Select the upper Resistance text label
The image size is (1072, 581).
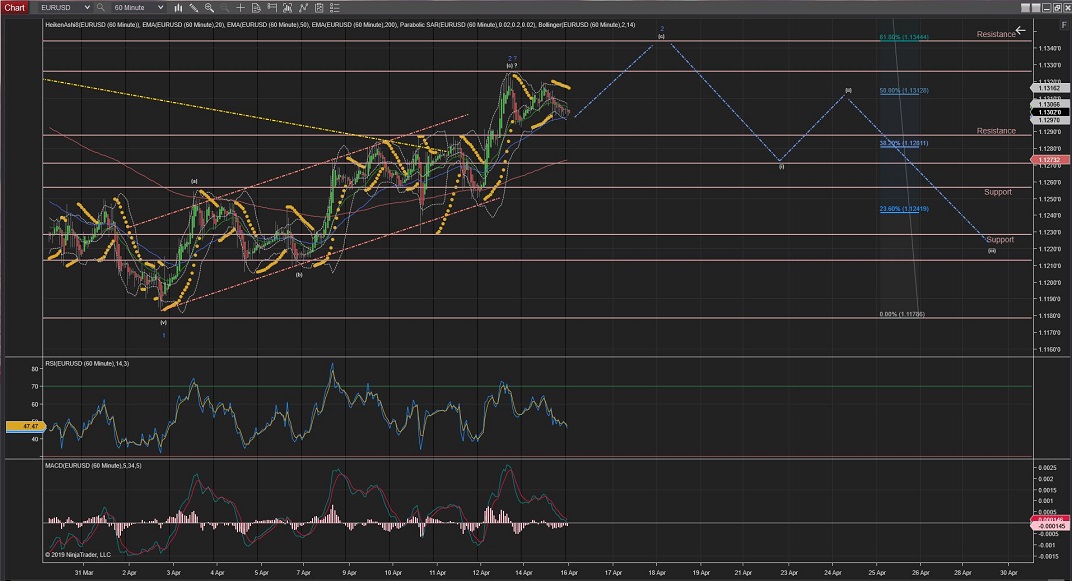[x=995, y=35]
